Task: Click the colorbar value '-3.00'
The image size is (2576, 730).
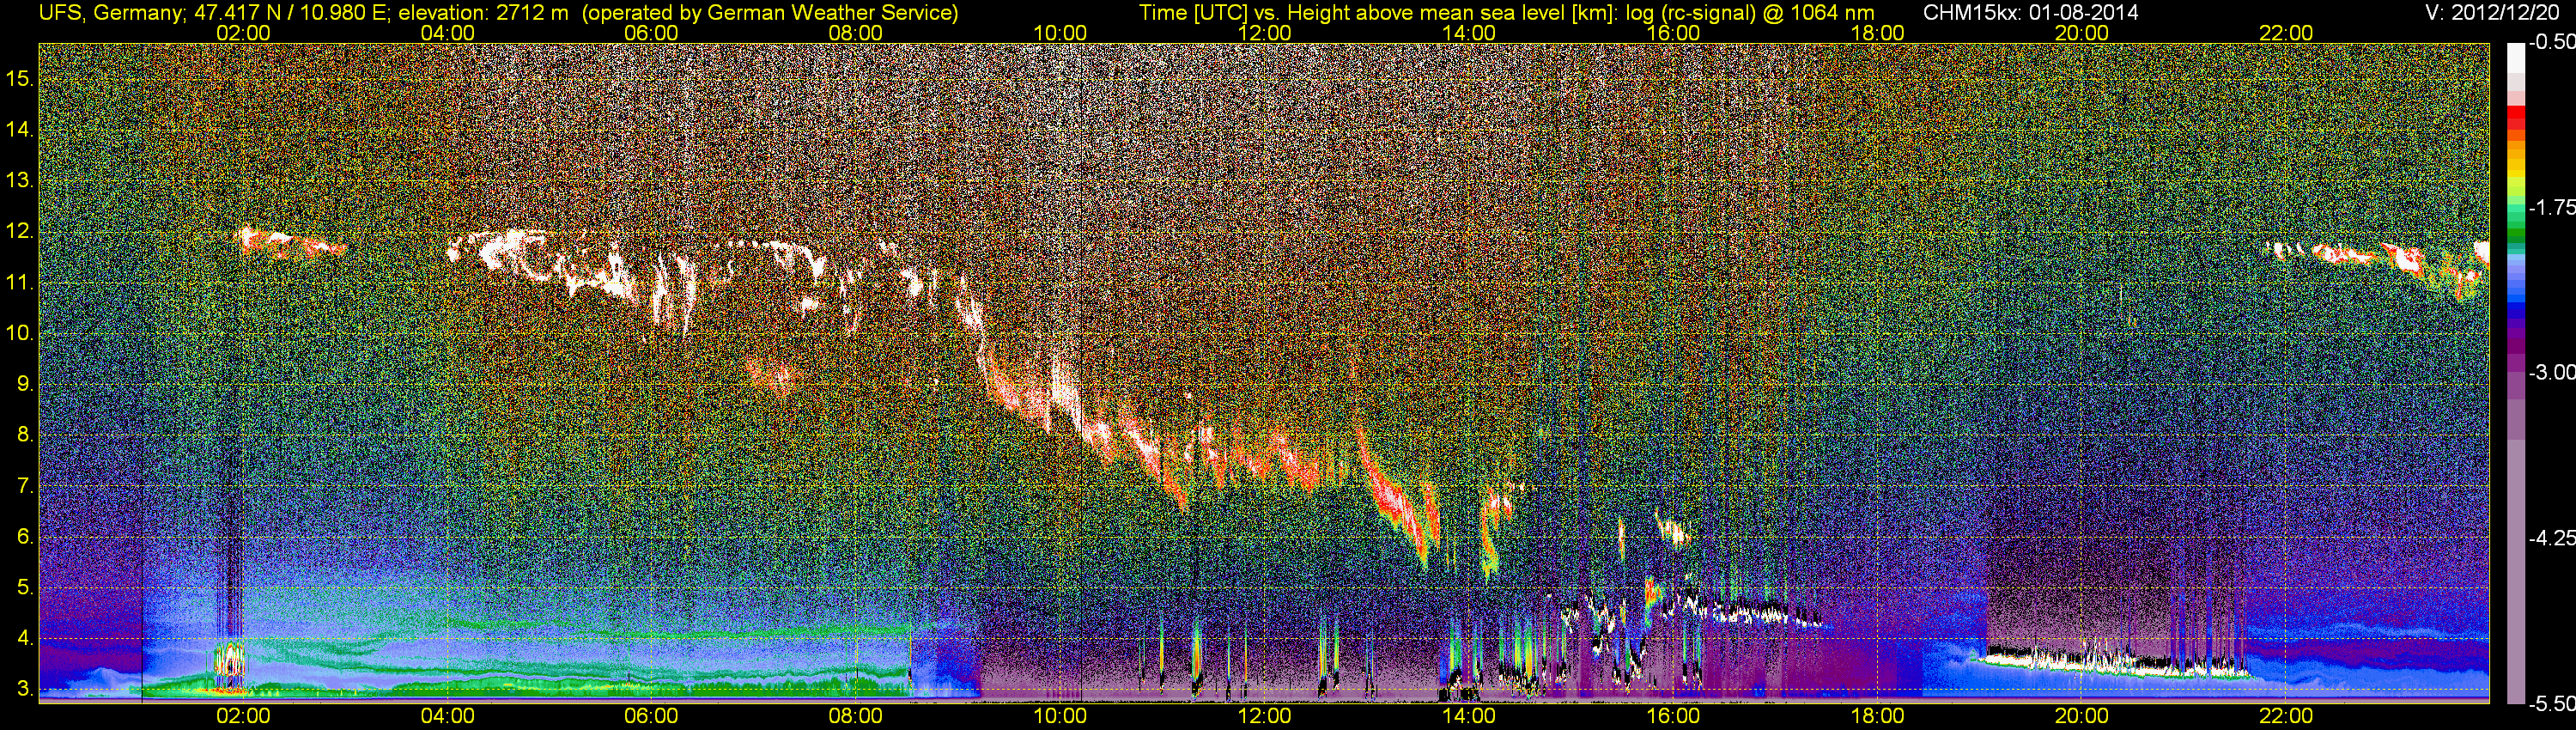Action: (2552, 372)
